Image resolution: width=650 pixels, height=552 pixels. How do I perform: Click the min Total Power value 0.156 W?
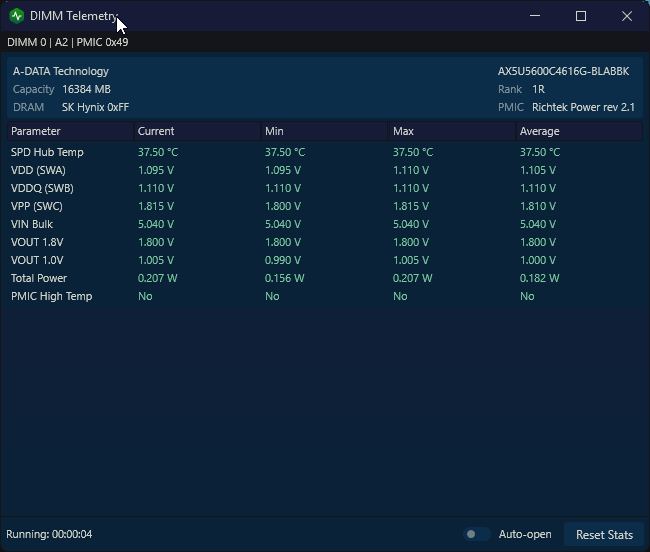coord(285,278)
